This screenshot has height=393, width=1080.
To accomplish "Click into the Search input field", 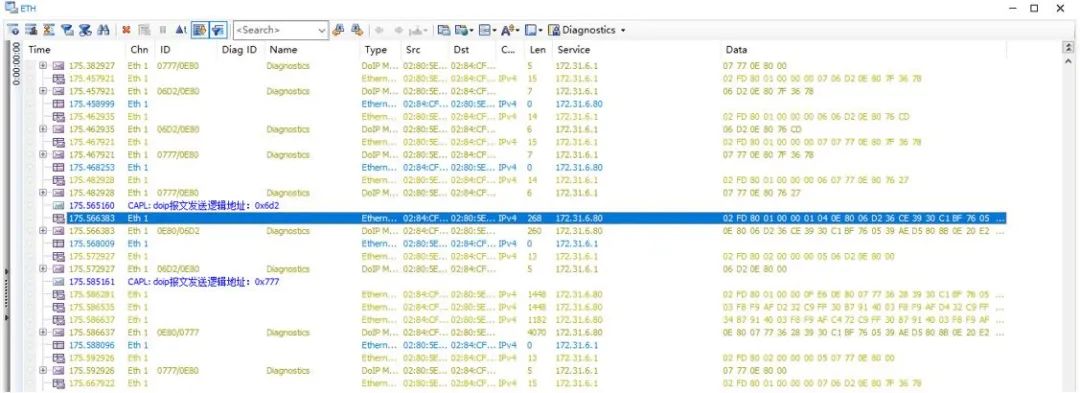I will (x=275, y=30).
